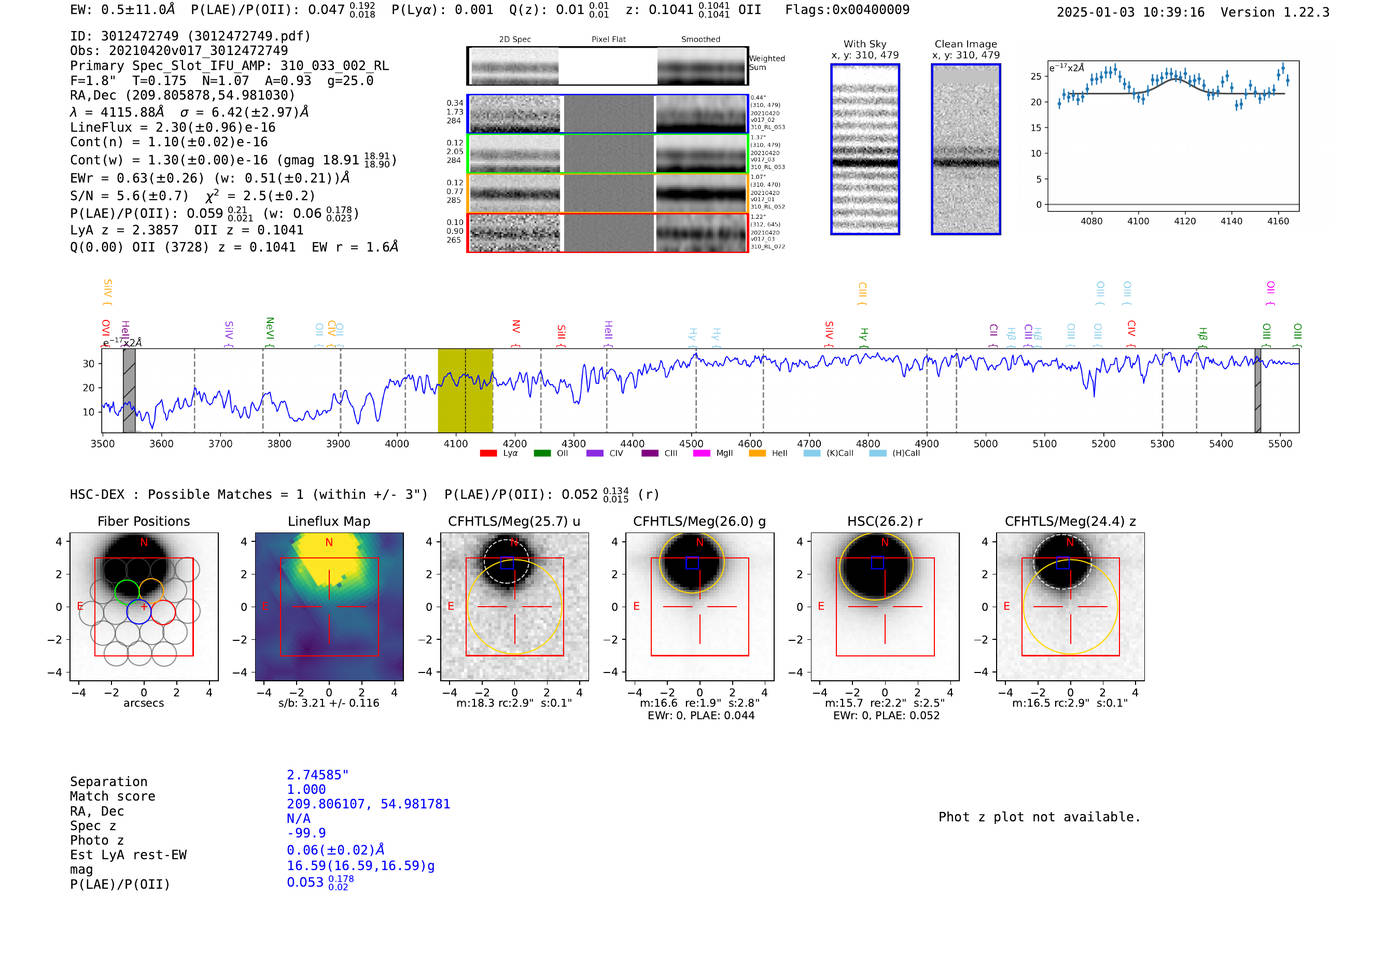Image resolution: width=1400 pixels, height=953 pixels.
Task: Click the emission line Gaussian fit plot
Action: [x=1172, y=136]
